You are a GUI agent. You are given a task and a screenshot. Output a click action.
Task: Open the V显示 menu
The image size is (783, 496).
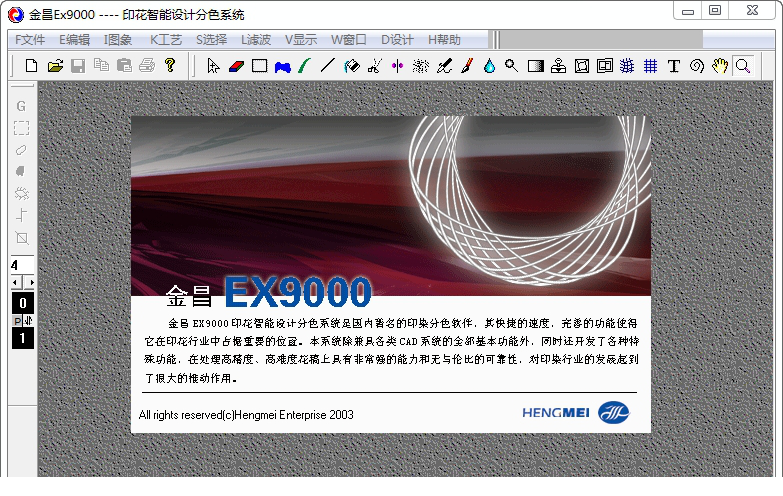(x=301, y=39)
